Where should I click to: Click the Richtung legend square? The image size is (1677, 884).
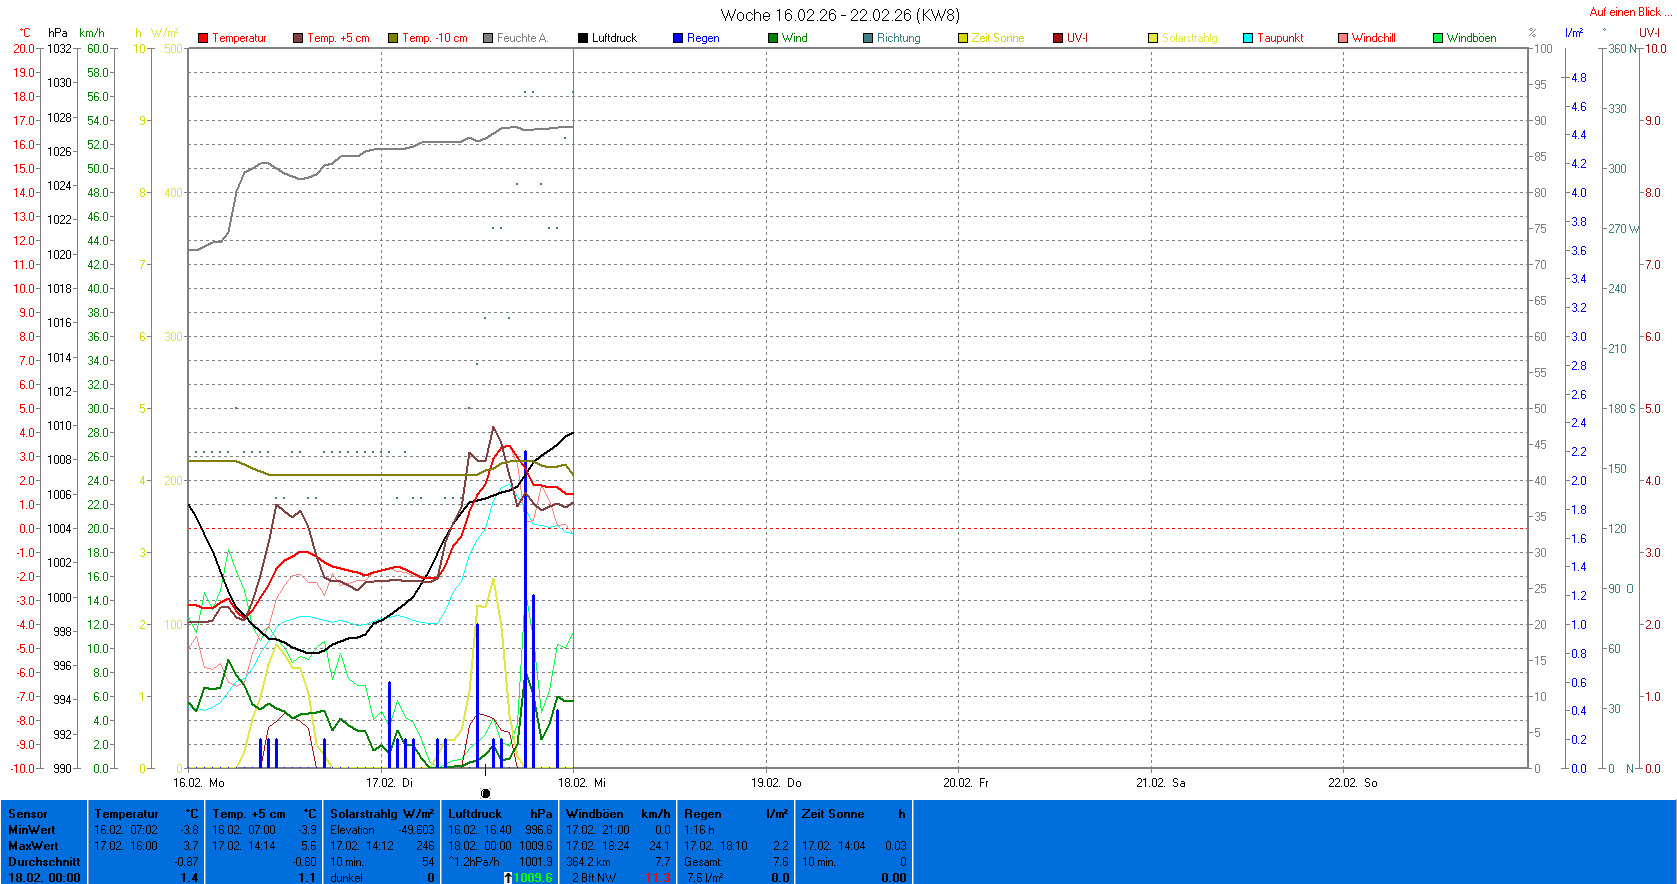(868, 38)
